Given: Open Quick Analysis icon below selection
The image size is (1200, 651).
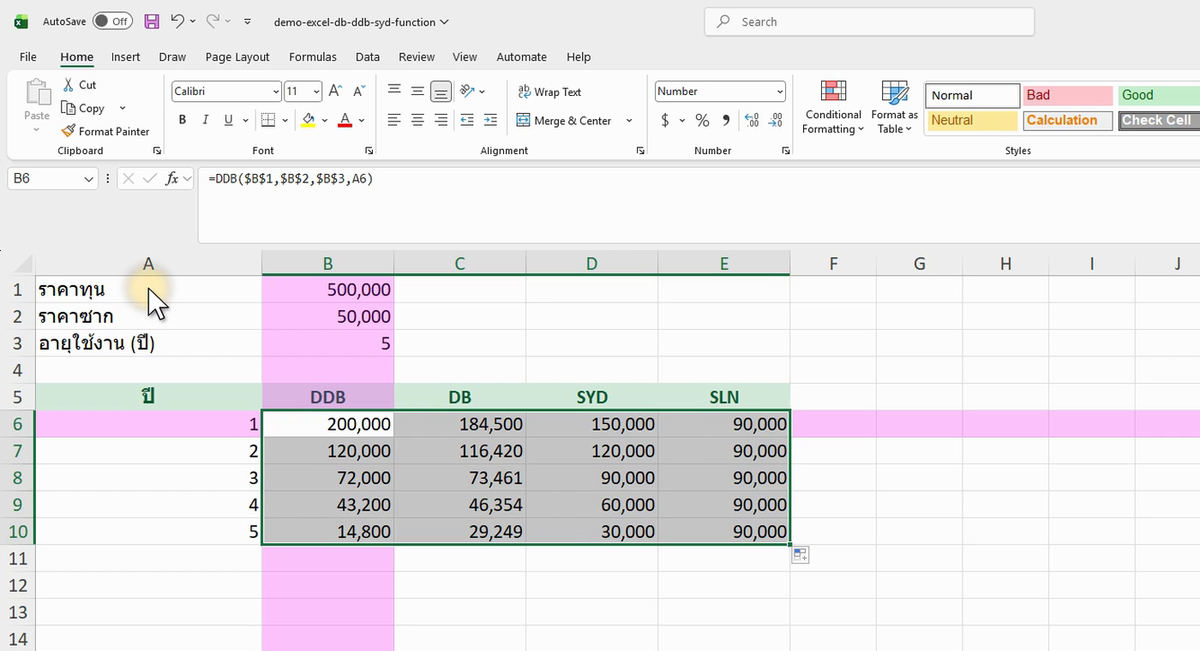Looking at the screenshot, I should click(800, 555).
